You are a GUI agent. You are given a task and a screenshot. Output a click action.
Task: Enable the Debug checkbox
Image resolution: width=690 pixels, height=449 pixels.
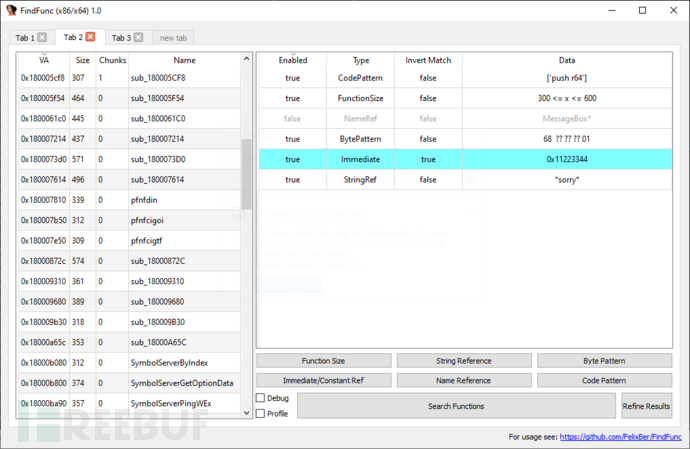pyautogui.click(x=261, y=398)
